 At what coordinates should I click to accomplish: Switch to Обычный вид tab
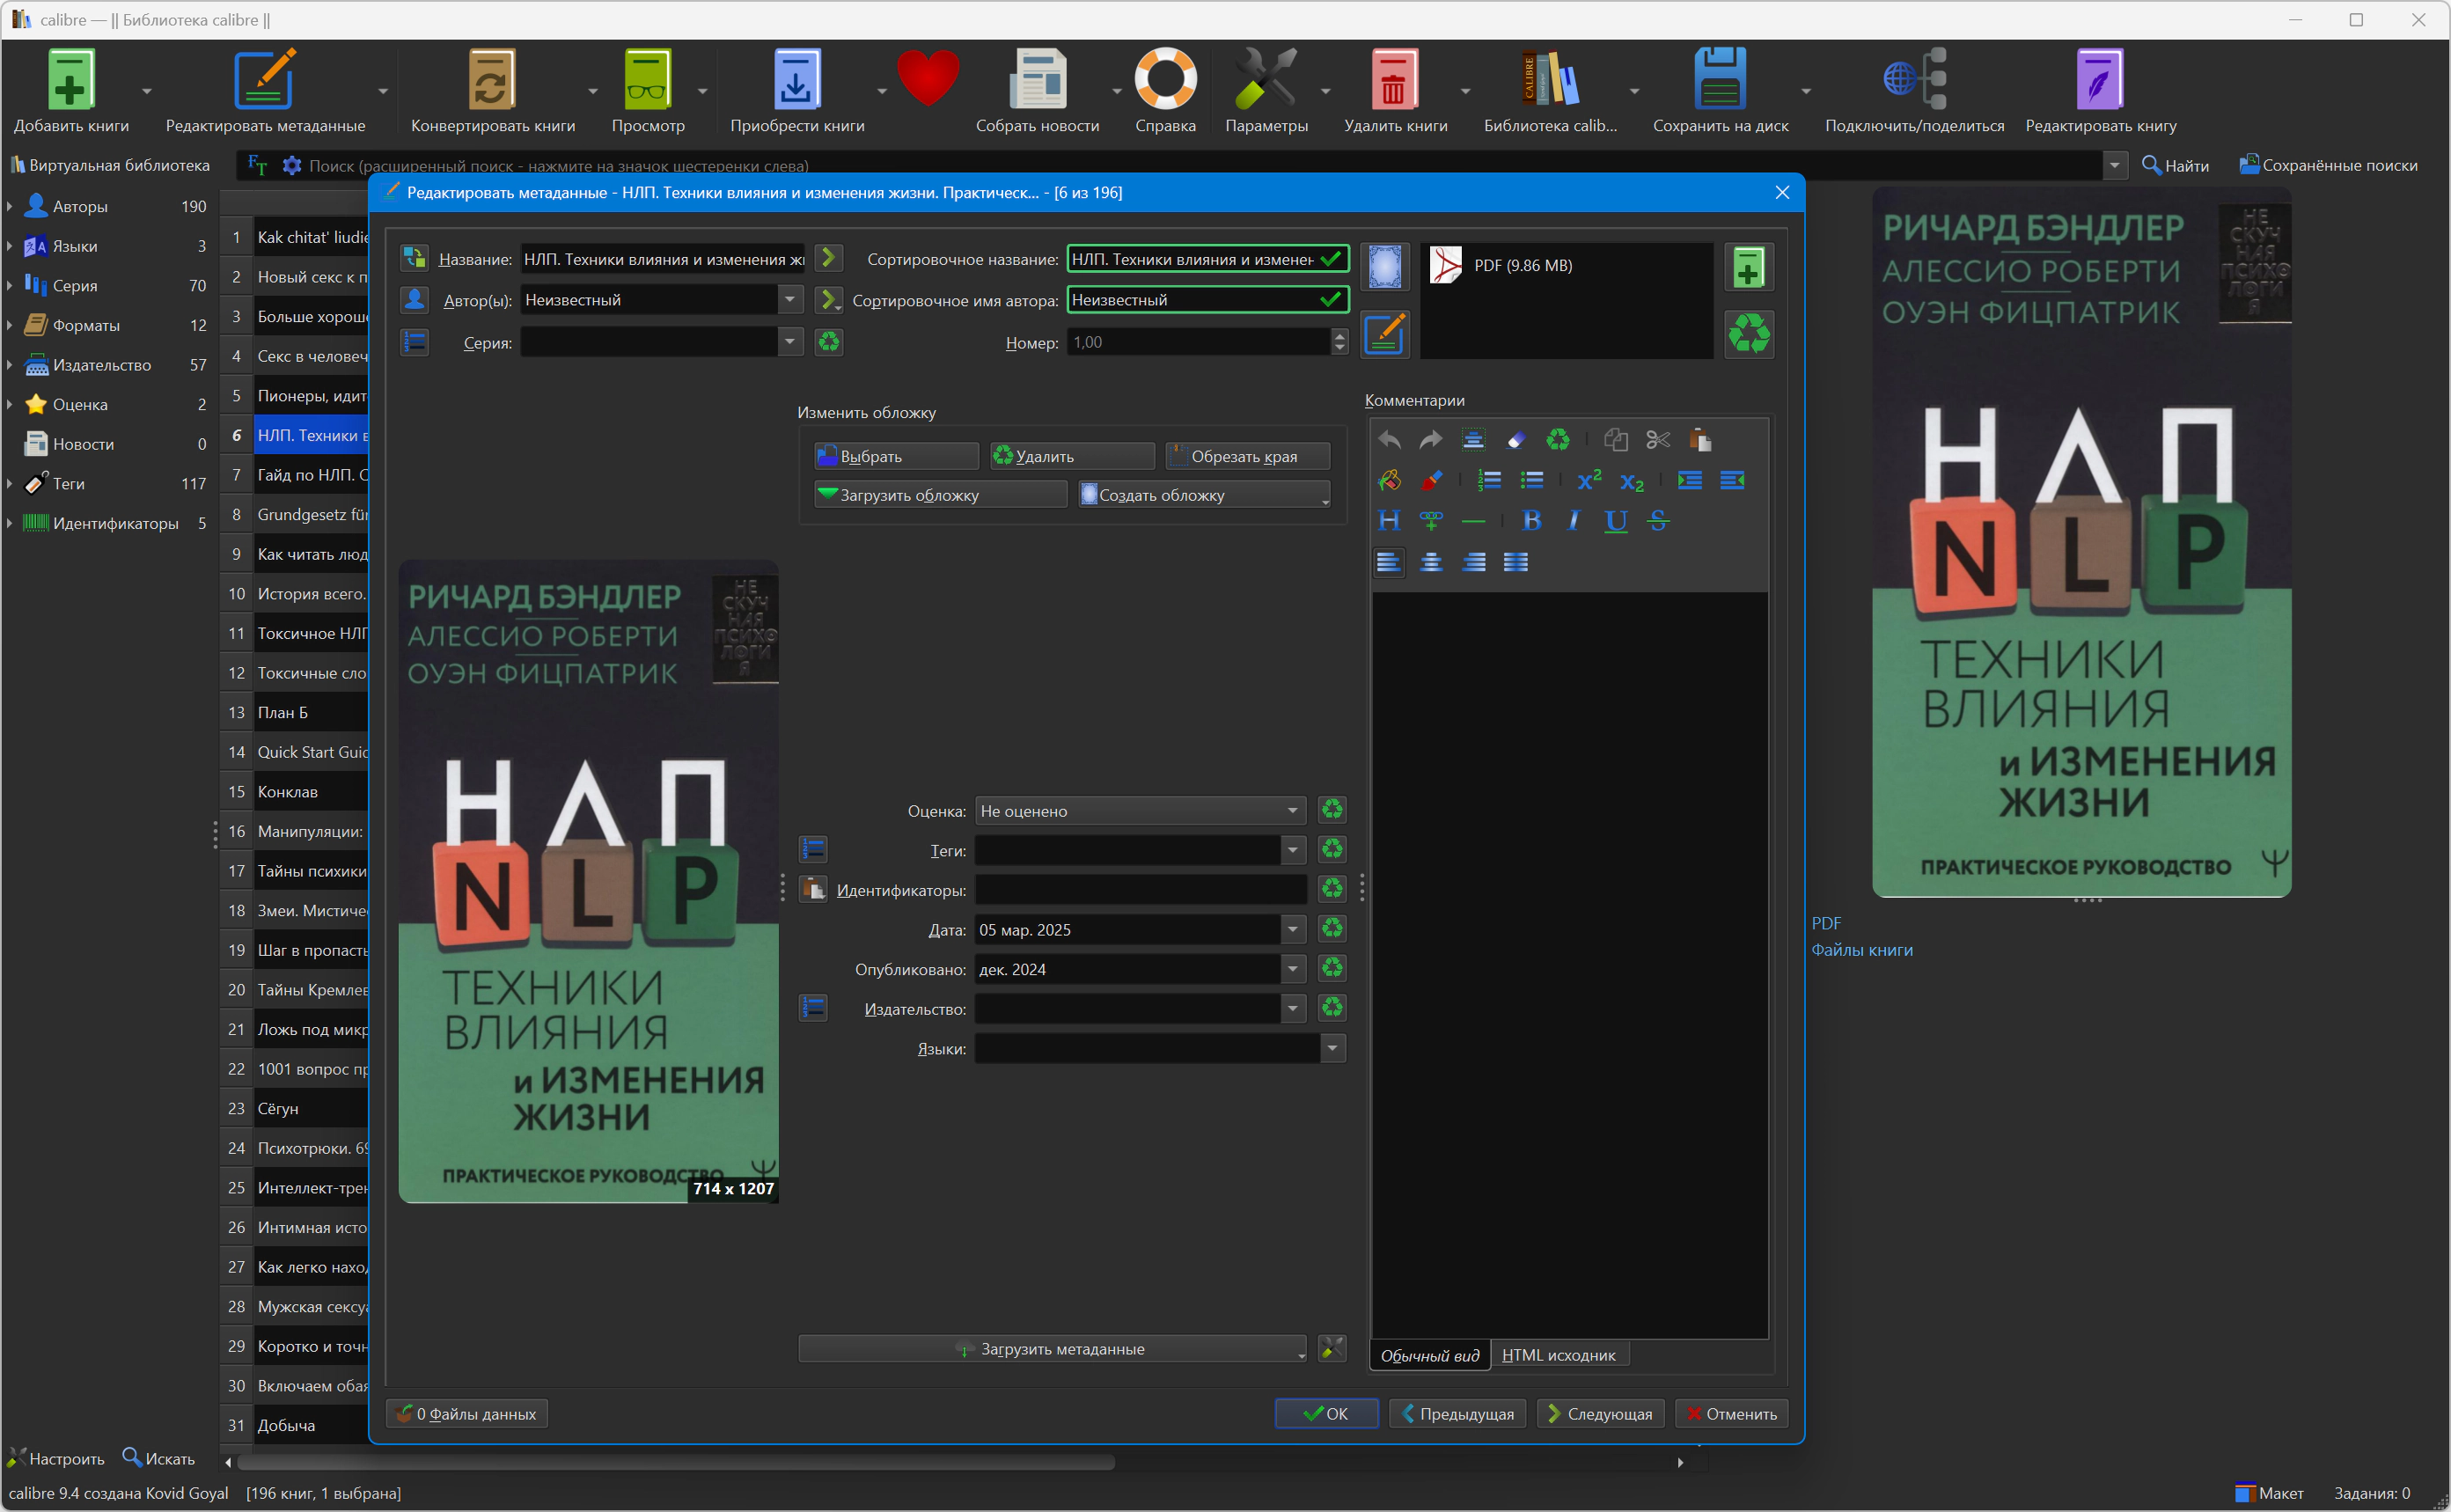pyautogui.click(x=1429, y=1355)
